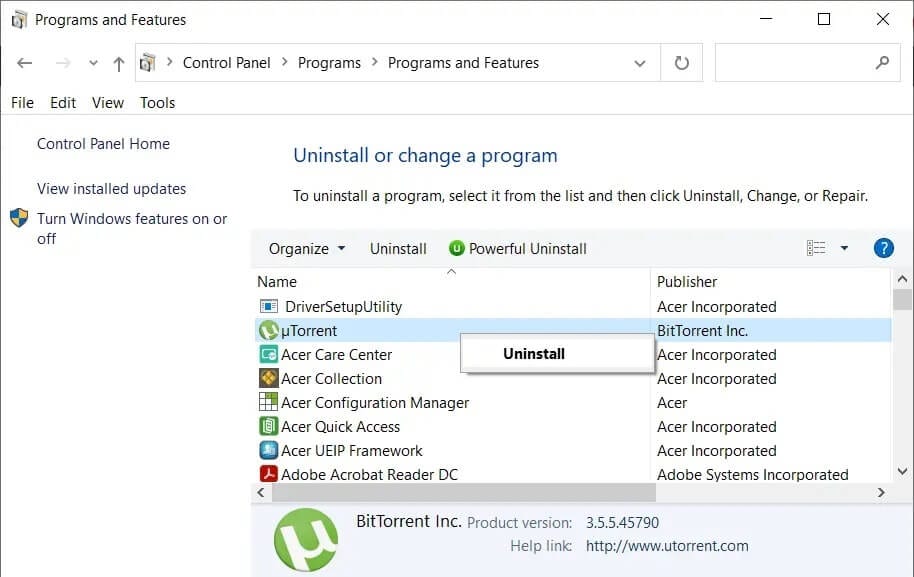Viewport: 914px width, 577px height.
Task: Select the Acer UEIP Framework icon
Action: point(268,450)
